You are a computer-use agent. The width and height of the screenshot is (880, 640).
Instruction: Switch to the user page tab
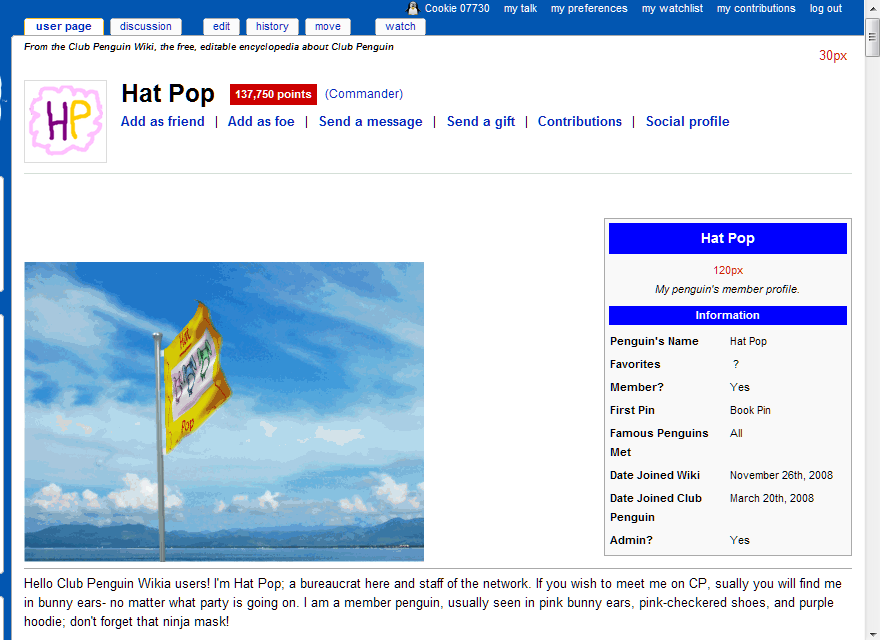(x=64, y=26)
